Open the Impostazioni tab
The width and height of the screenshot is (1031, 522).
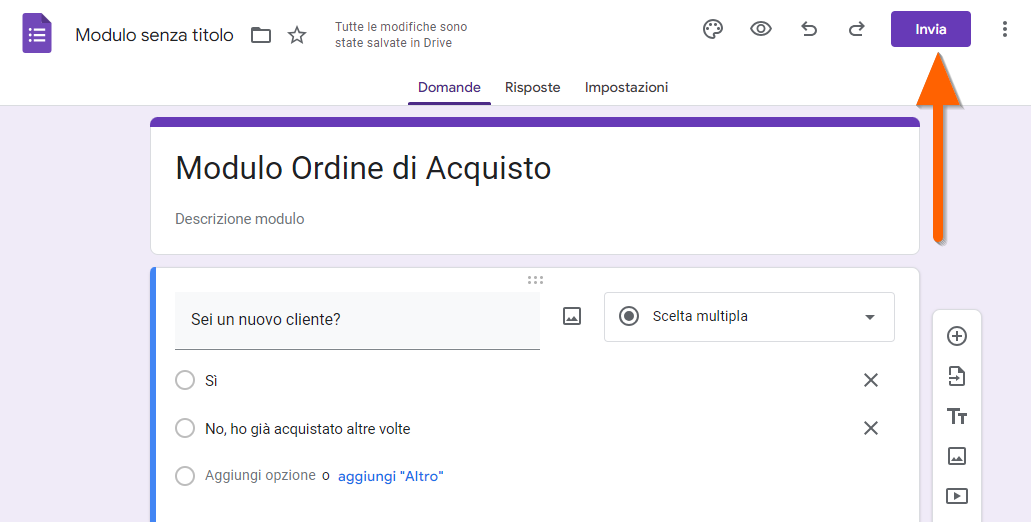626,87
